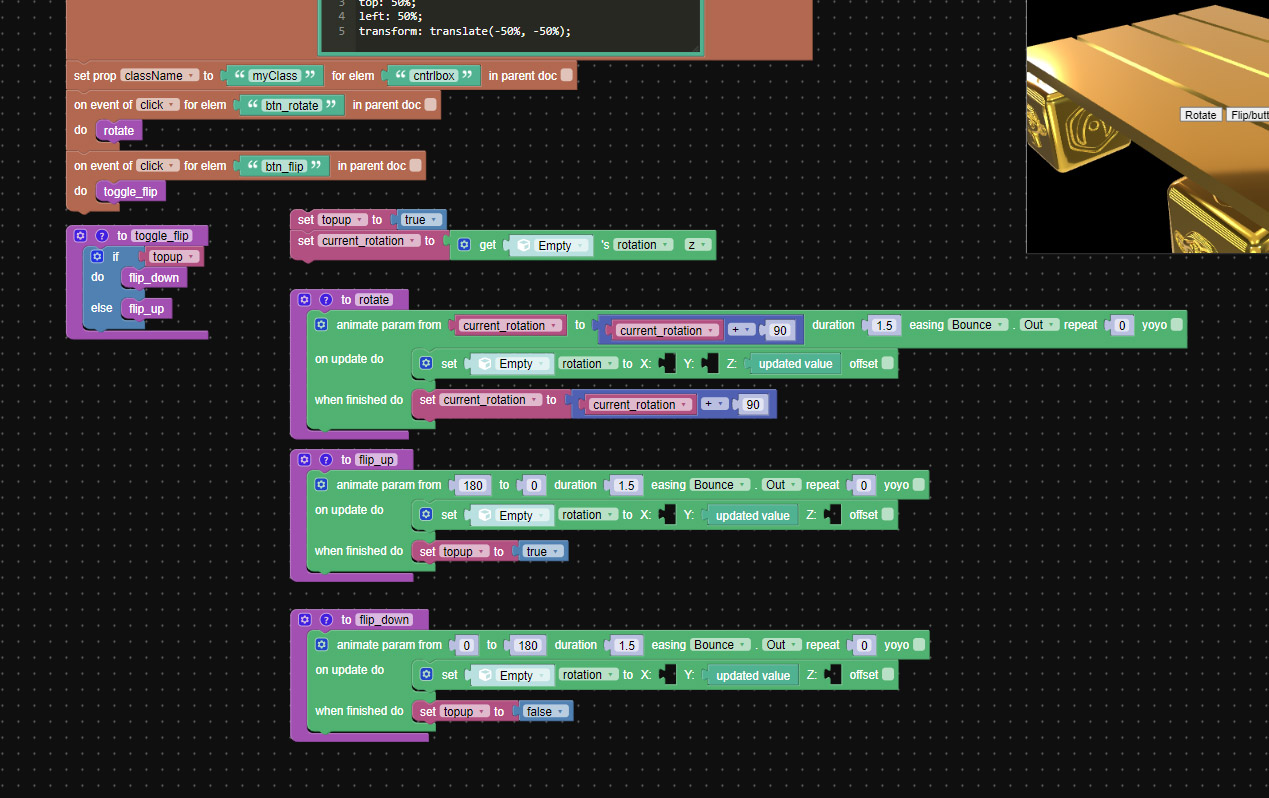Screen dimensions: 1269x798
Task: Click the Rotate button in preview
Action: coord(1200,115)
